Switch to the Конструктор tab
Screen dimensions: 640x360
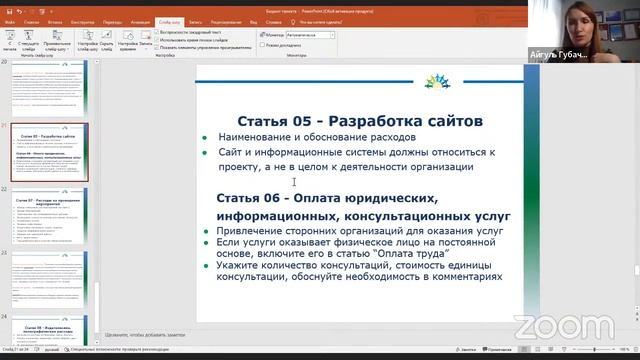point(82,22)
